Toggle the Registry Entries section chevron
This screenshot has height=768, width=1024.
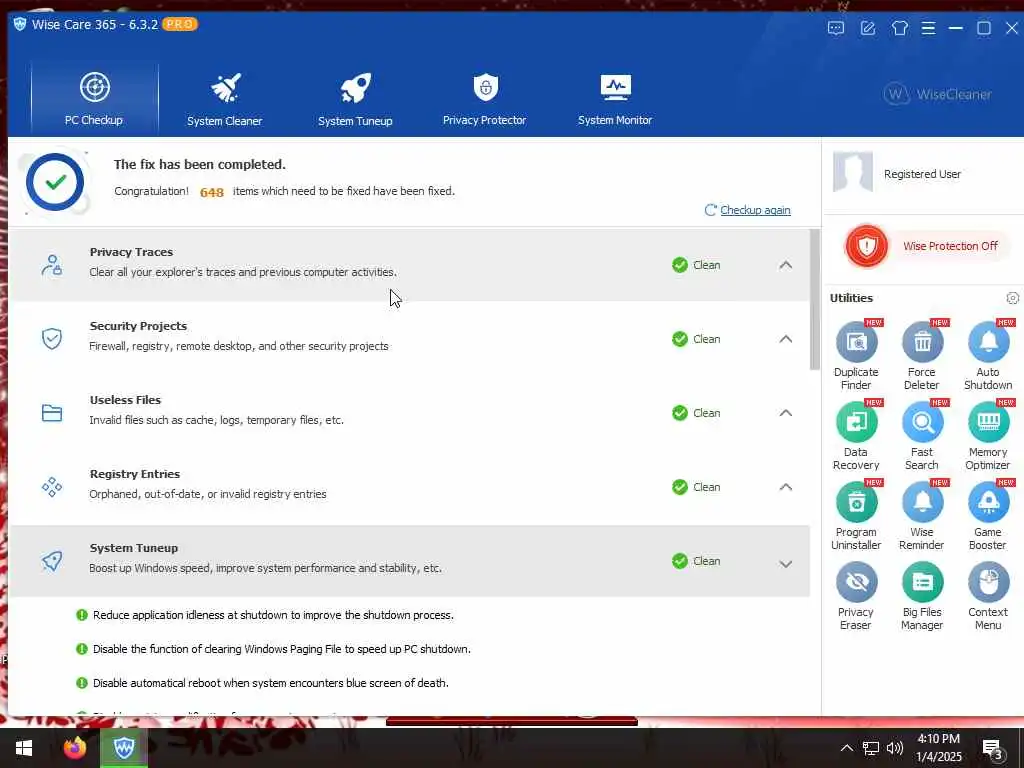tap(786, 487)
